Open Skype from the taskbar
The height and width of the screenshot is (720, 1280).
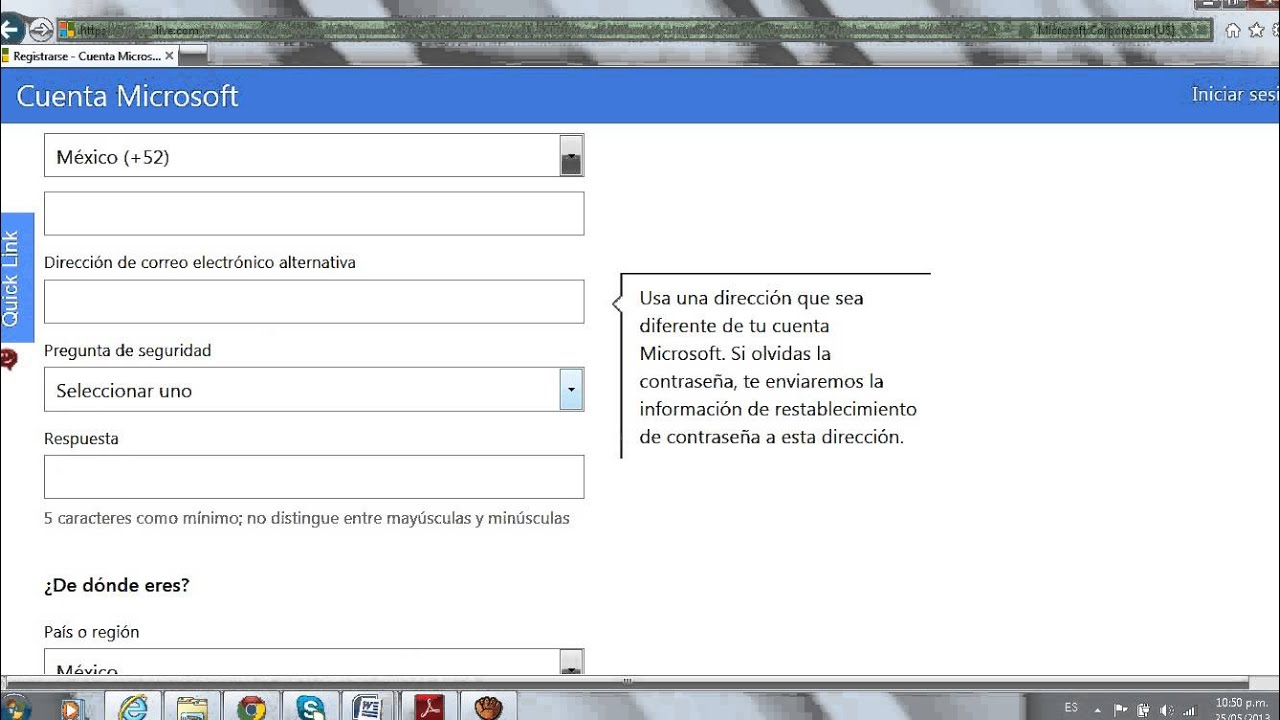click(x=311, y=707)
